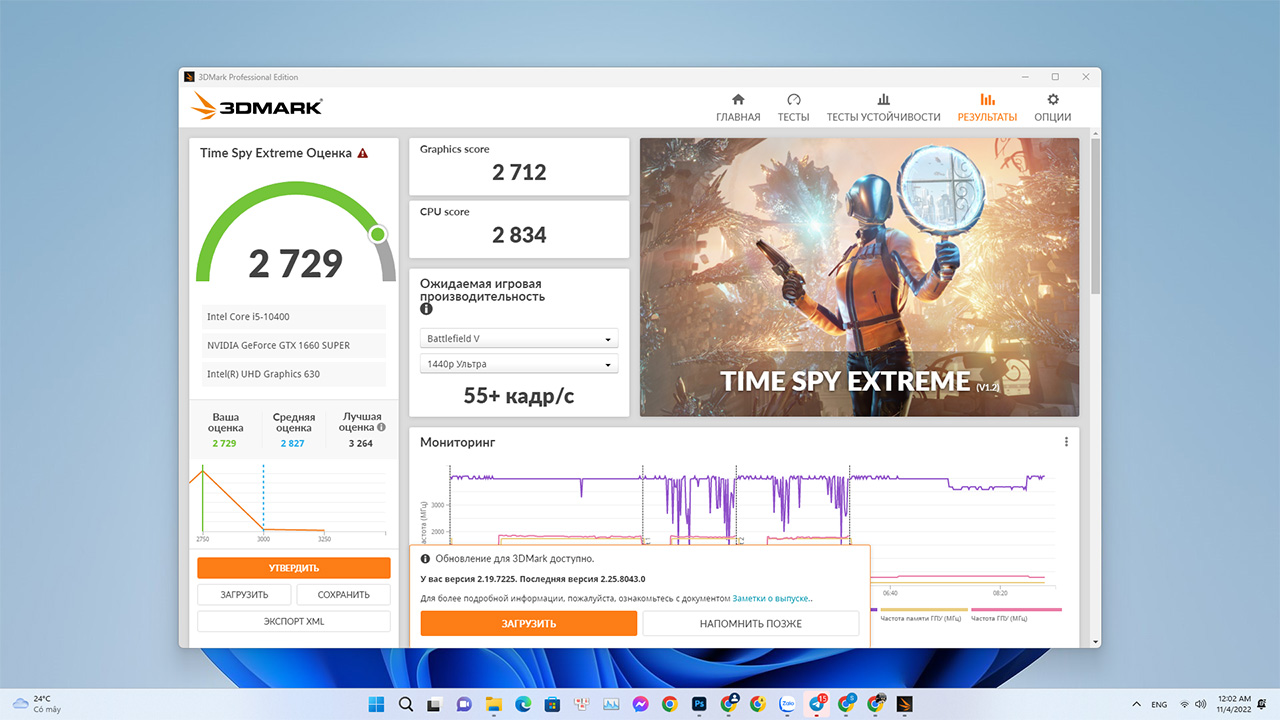
Task: Click the 3DMark logo in the header
Action: pyautogui.click(x=257, y=107)
